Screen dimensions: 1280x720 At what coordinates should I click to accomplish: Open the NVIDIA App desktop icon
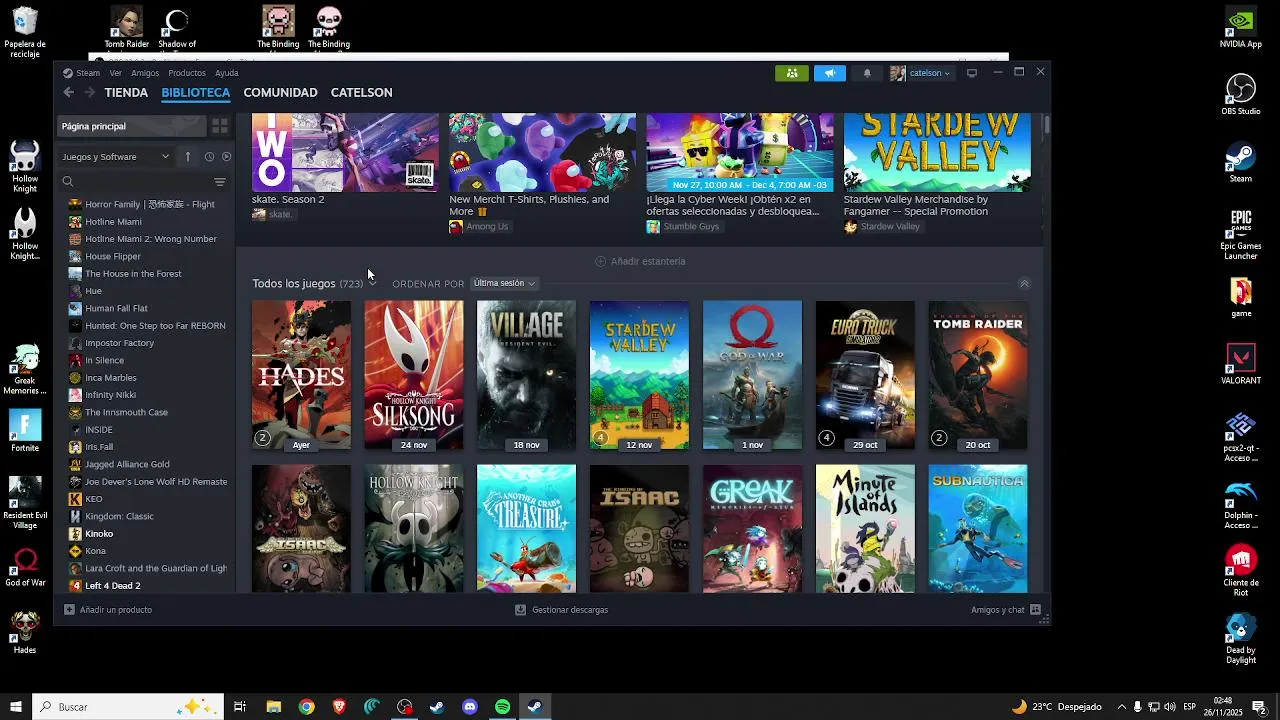click(1240, 28)
